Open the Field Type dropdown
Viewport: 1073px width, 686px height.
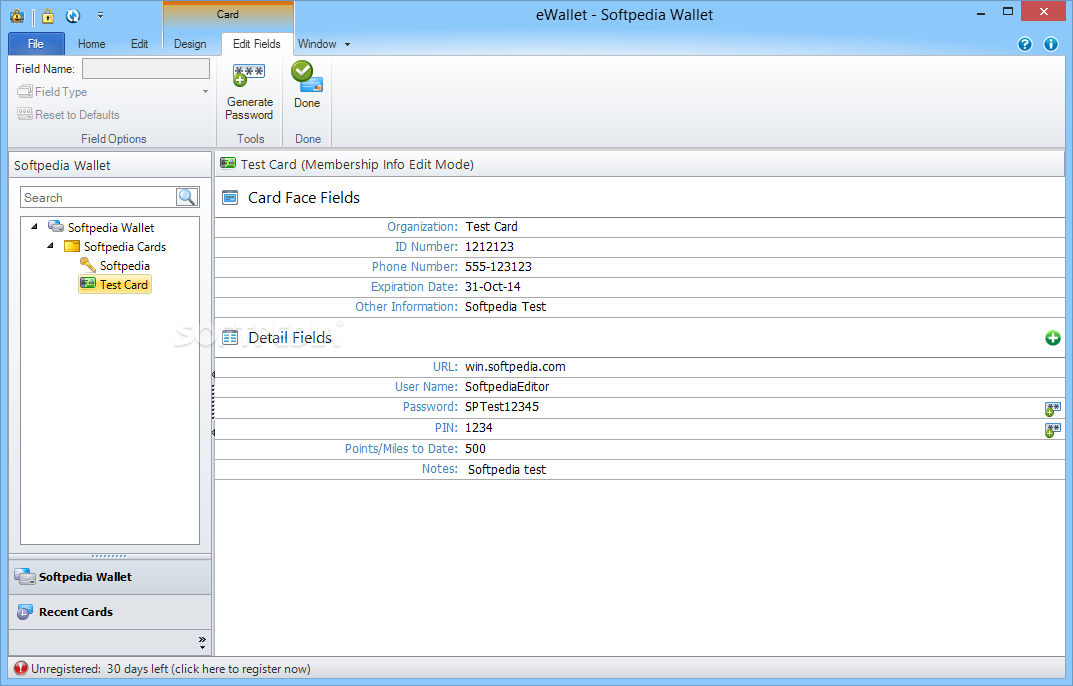[x=113, y=92]
